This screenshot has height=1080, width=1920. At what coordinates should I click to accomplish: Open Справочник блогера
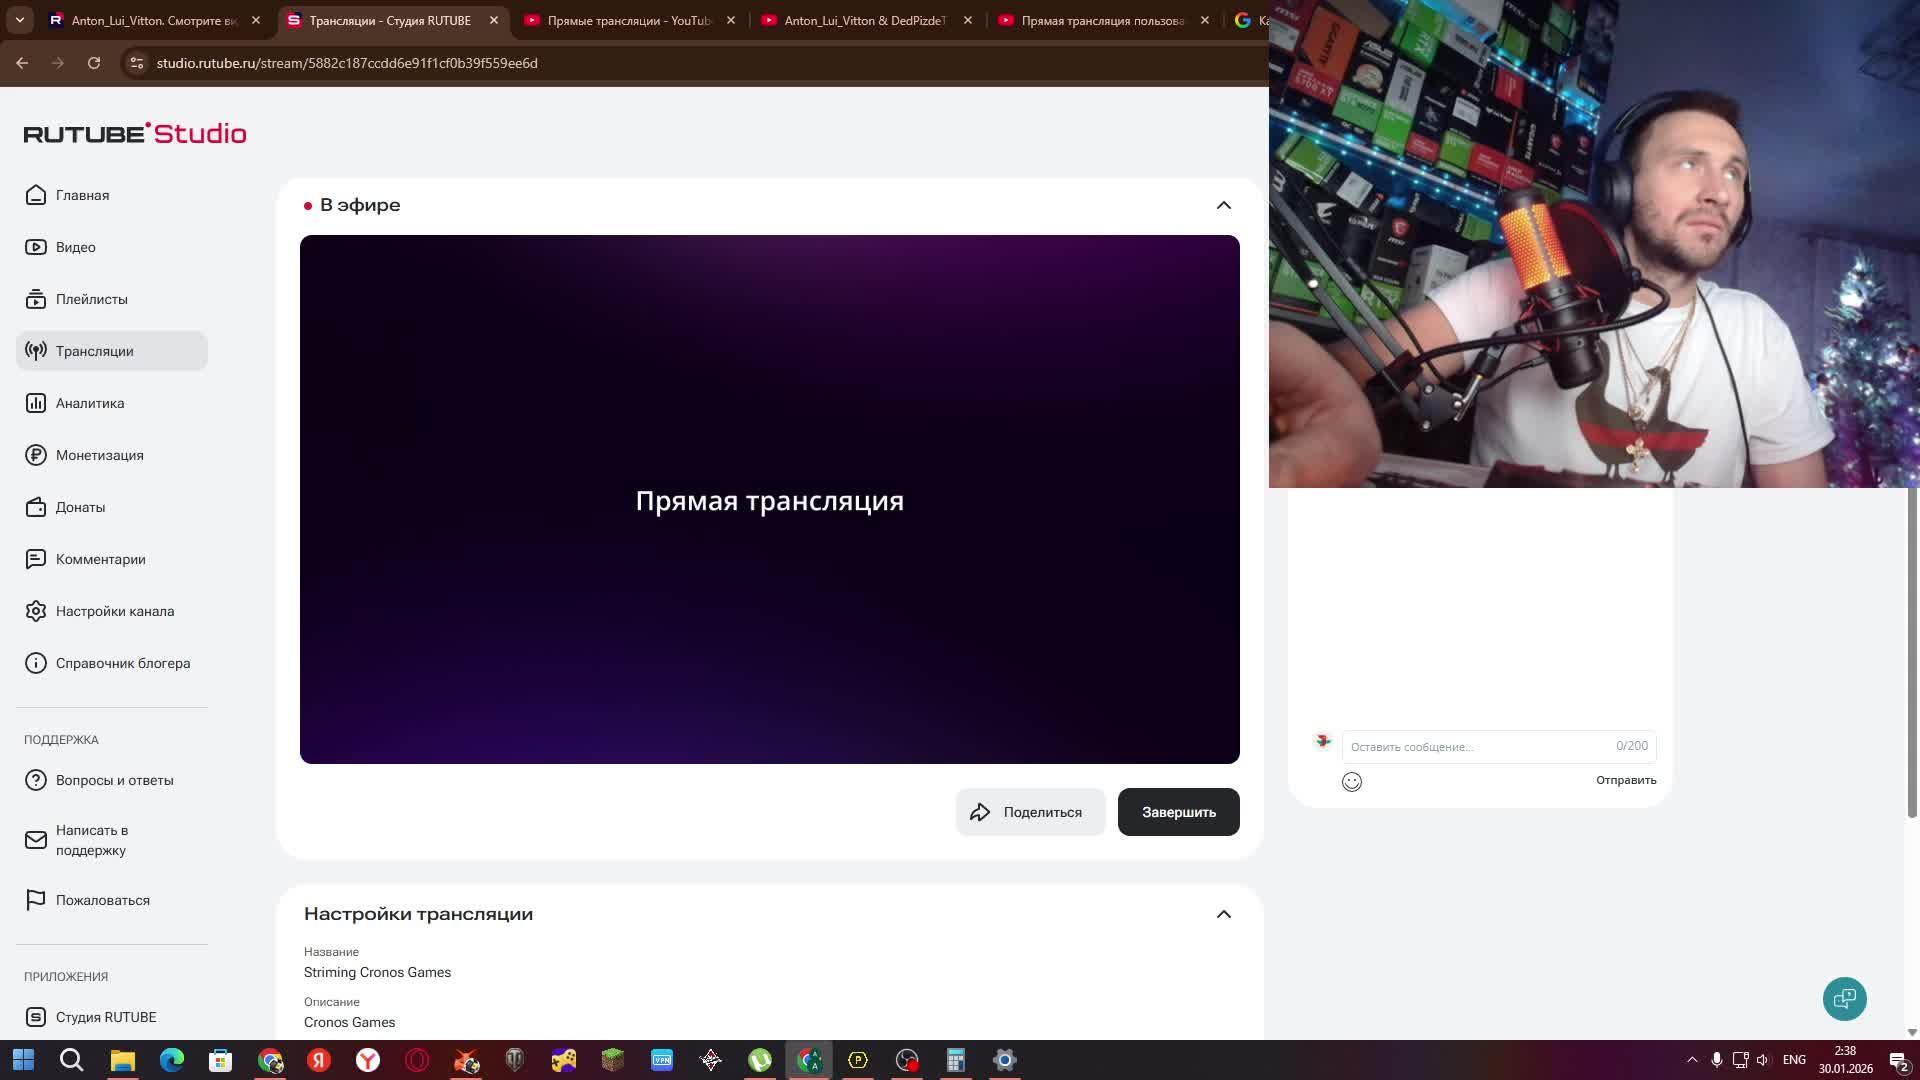point(123,663)
